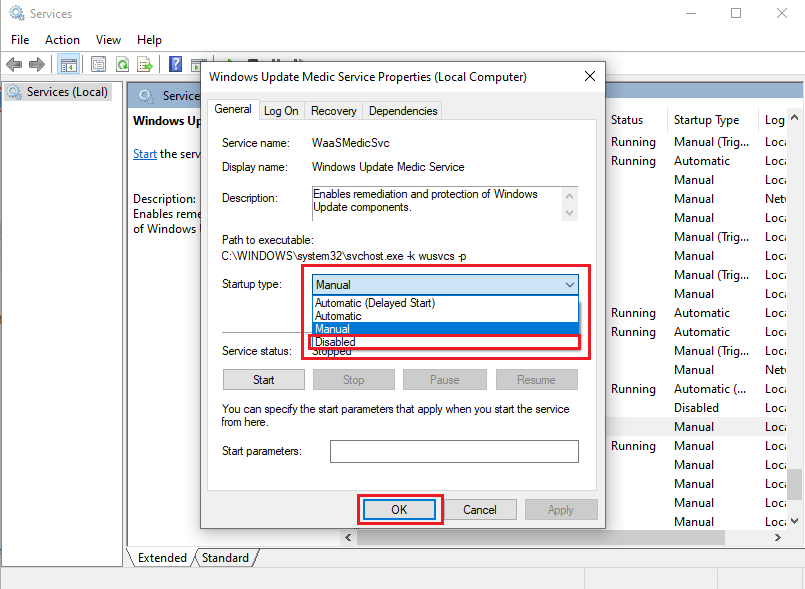805x589 pixels.
Task: Click inside the Enables remediation description box
Action: 438,203
